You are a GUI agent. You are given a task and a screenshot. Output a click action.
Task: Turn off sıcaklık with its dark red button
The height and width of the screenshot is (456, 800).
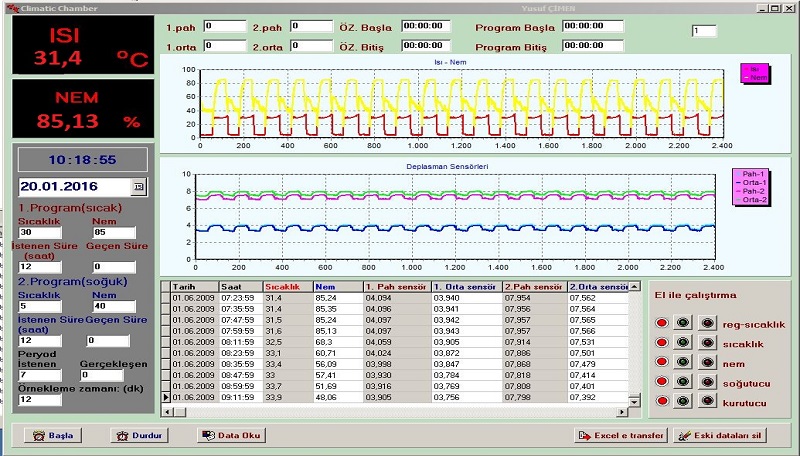click(707, 342)
